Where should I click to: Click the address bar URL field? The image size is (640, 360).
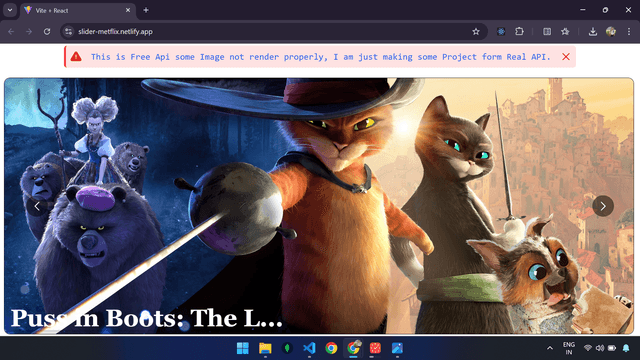tap(269, 31)
